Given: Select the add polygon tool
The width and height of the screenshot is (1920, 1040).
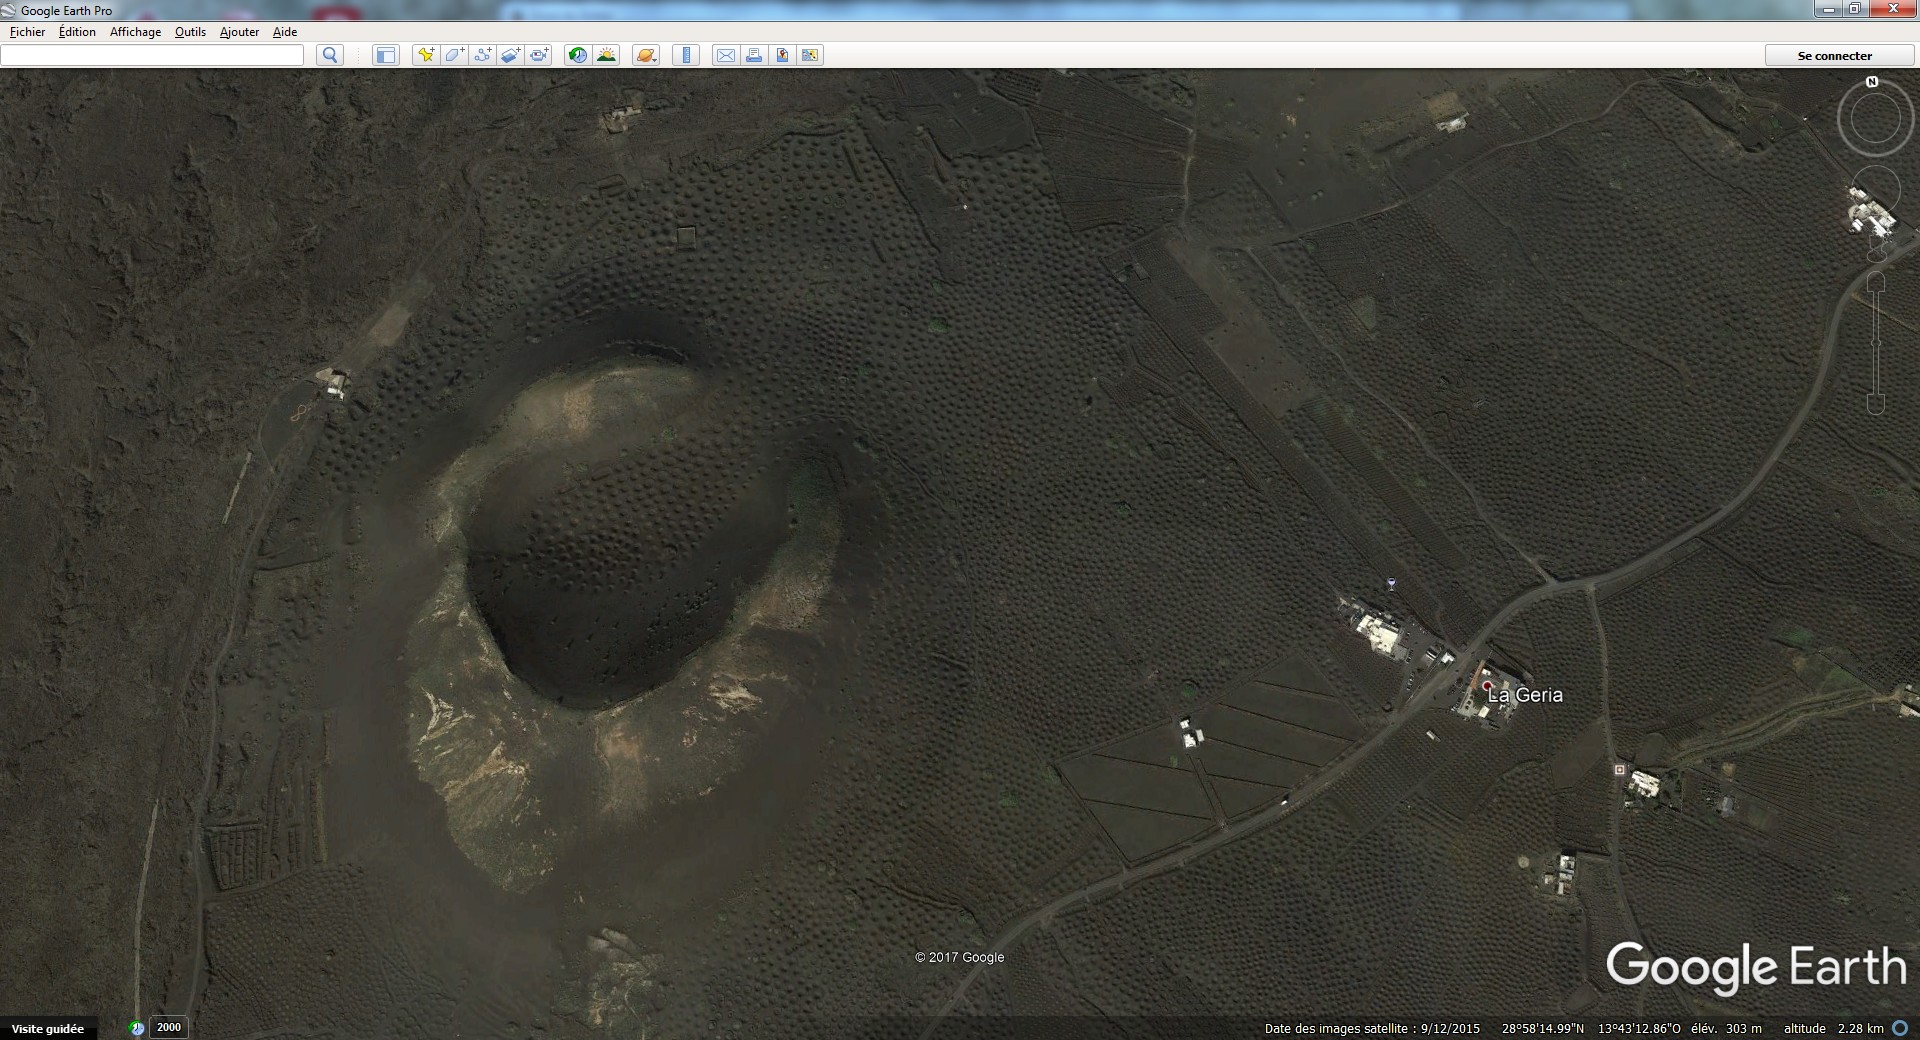Looking at the screenshot, I should (x=454, y=55).
